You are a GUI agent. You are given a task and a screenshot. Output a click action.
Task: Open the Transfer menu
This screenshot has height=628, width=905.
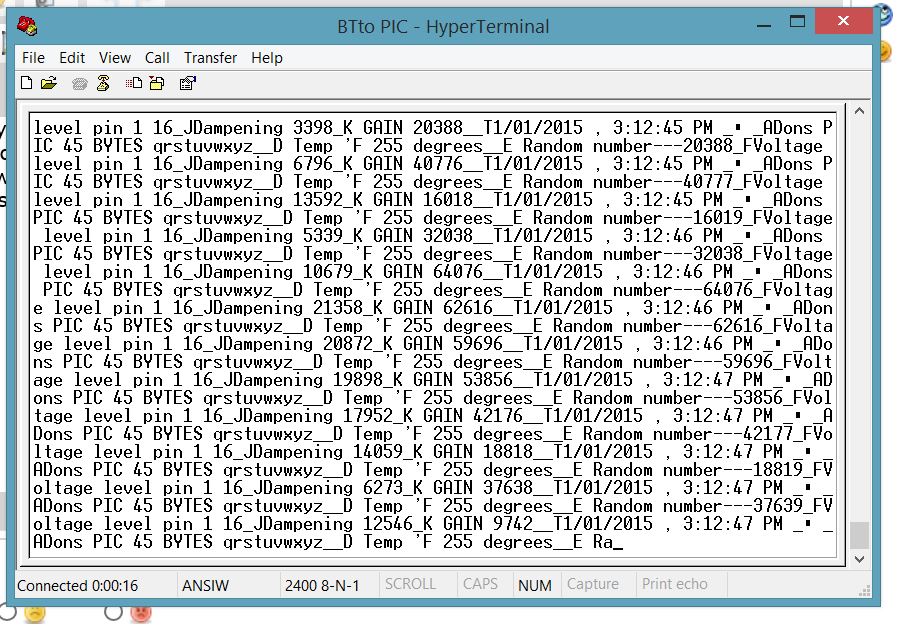click(x=210, y=58)
